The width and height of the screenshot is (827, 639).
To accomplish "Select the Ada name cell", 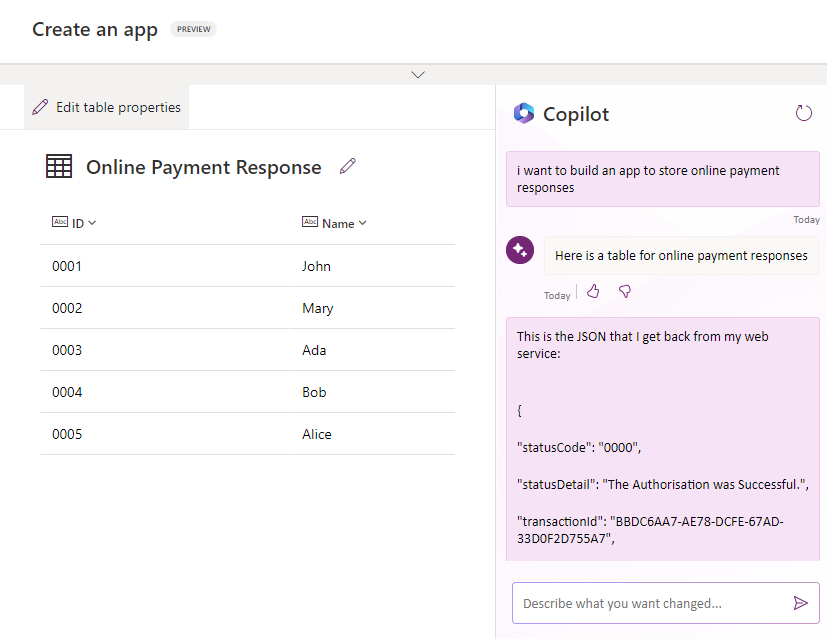I will (372, 350).
